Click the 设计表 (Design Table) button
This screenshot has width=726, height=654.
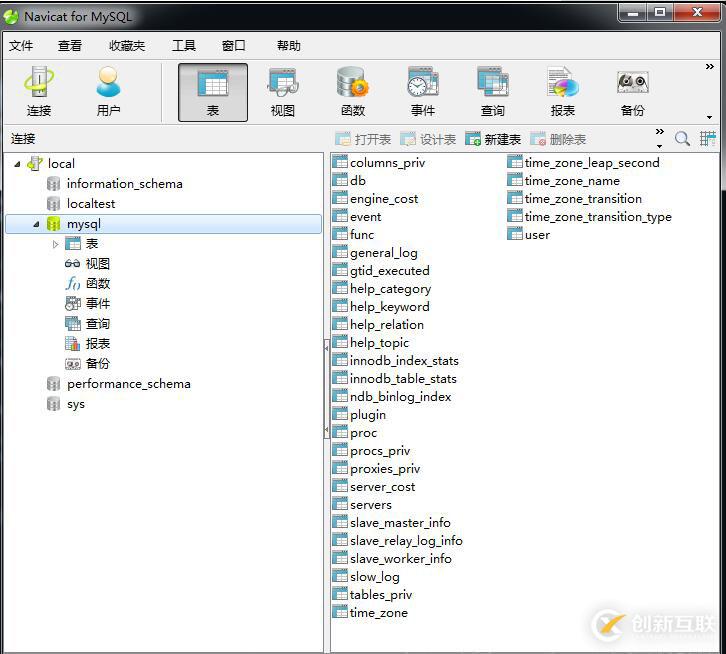click(x=428, y=139)
